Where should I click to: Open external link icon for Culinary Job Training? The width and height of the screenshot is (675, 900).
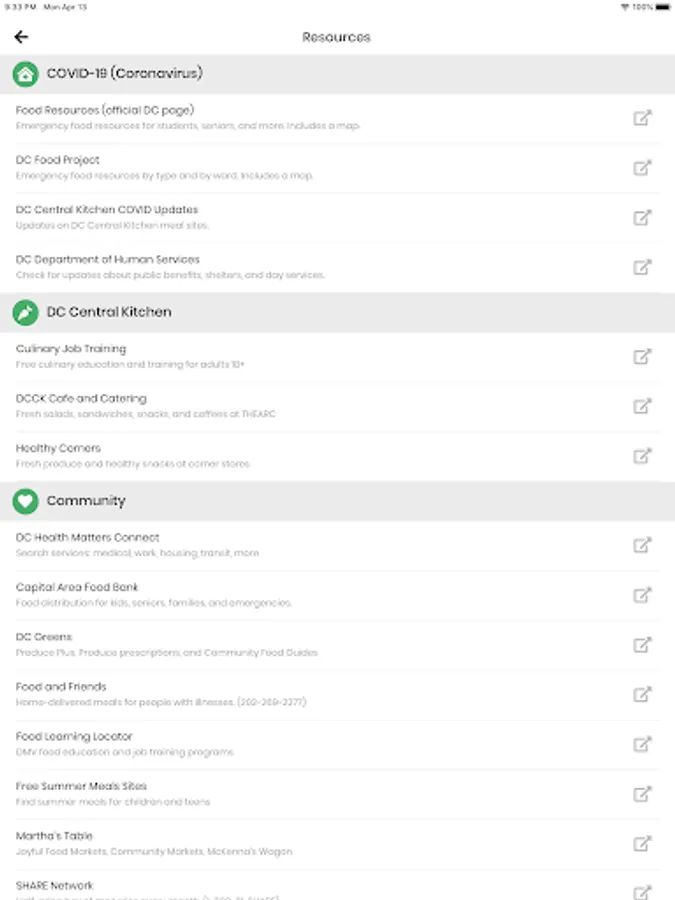642,357
